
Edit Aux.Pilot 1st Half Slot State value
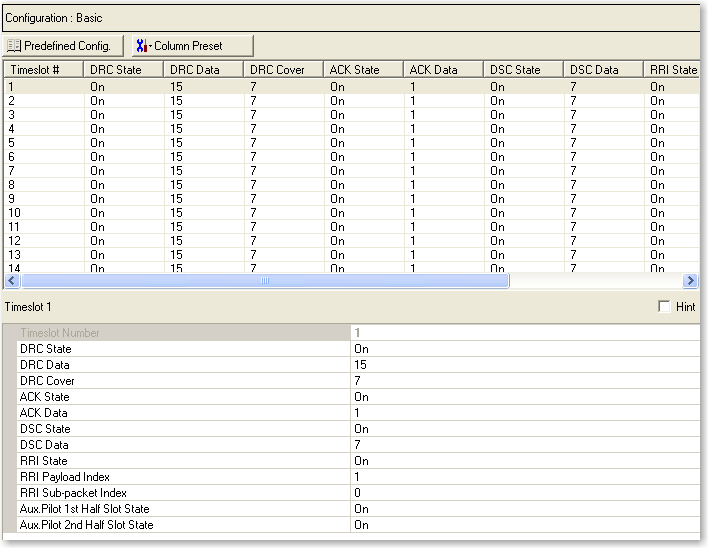coord(525,509)
